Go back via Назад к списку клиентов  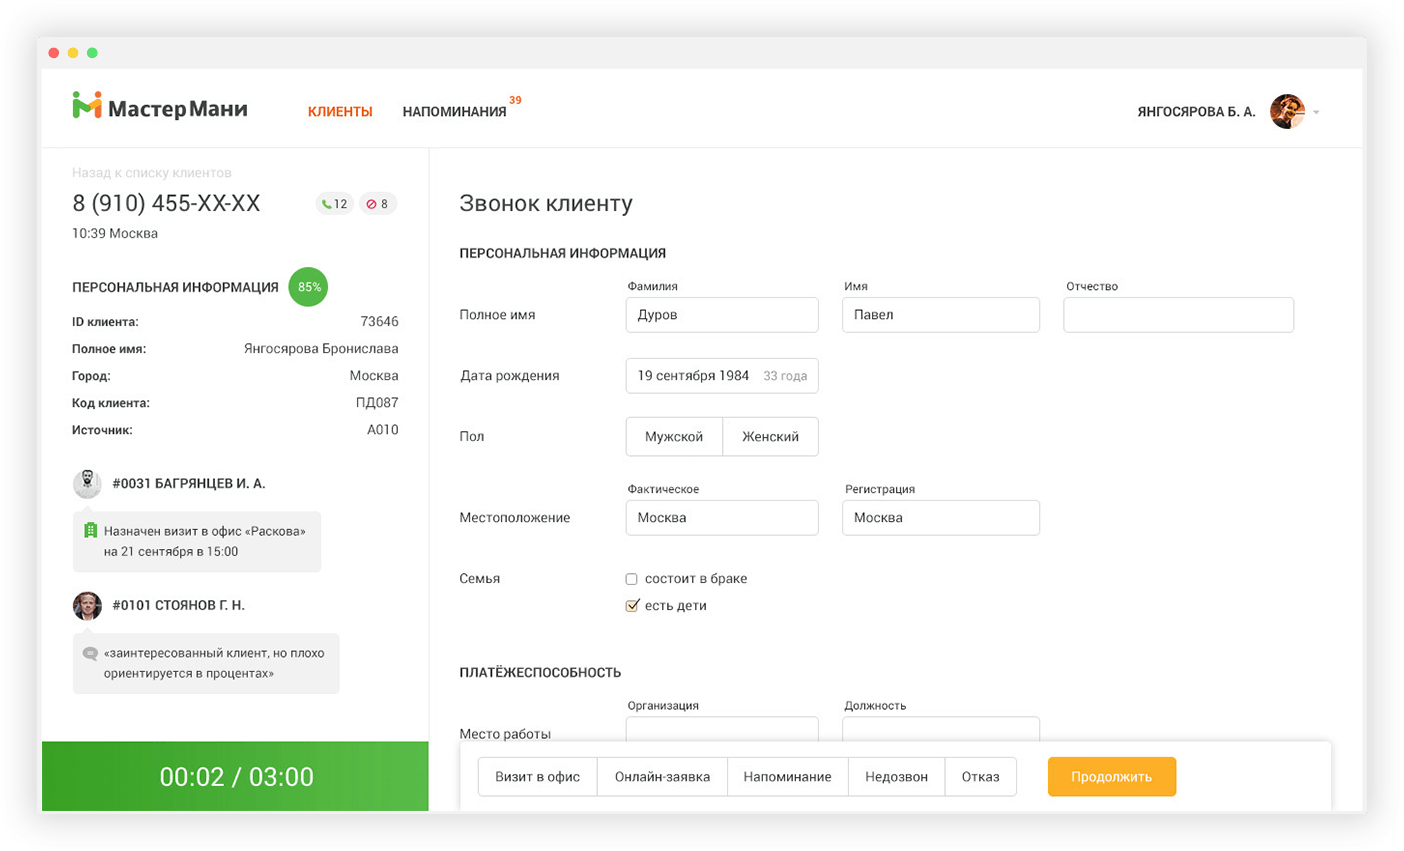[x=152, y=173]
